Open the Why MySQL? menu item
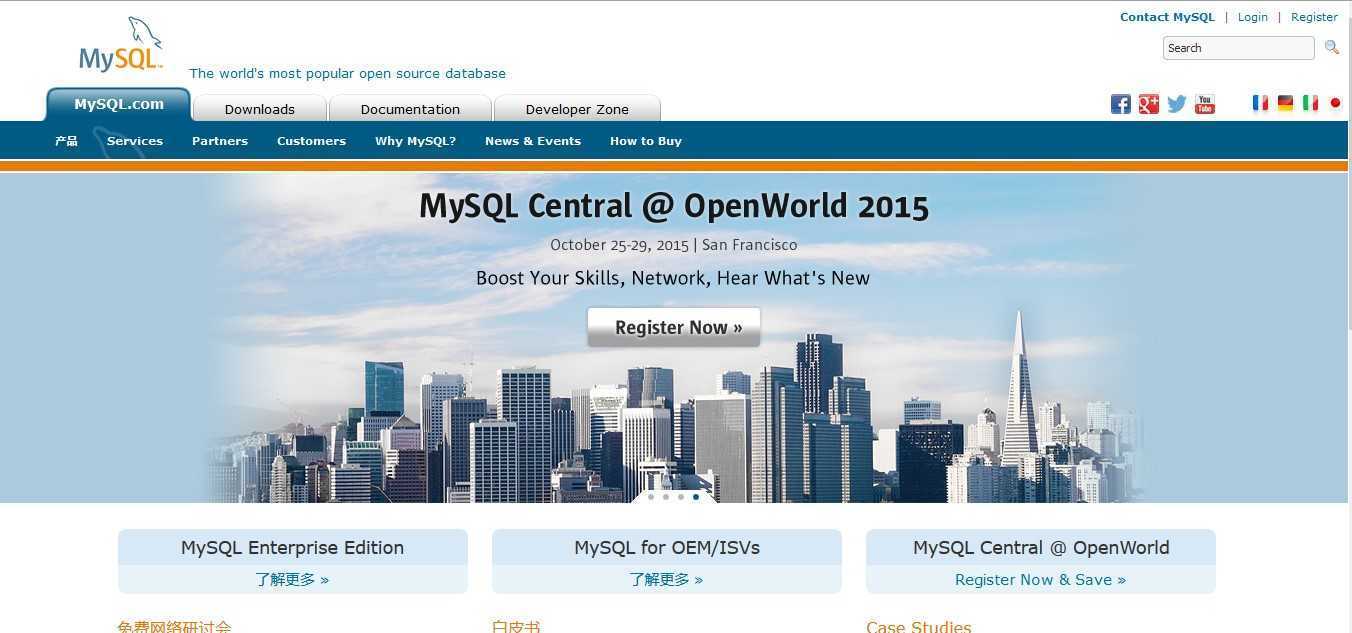1352x633 pixels. (x=415, y=141)
